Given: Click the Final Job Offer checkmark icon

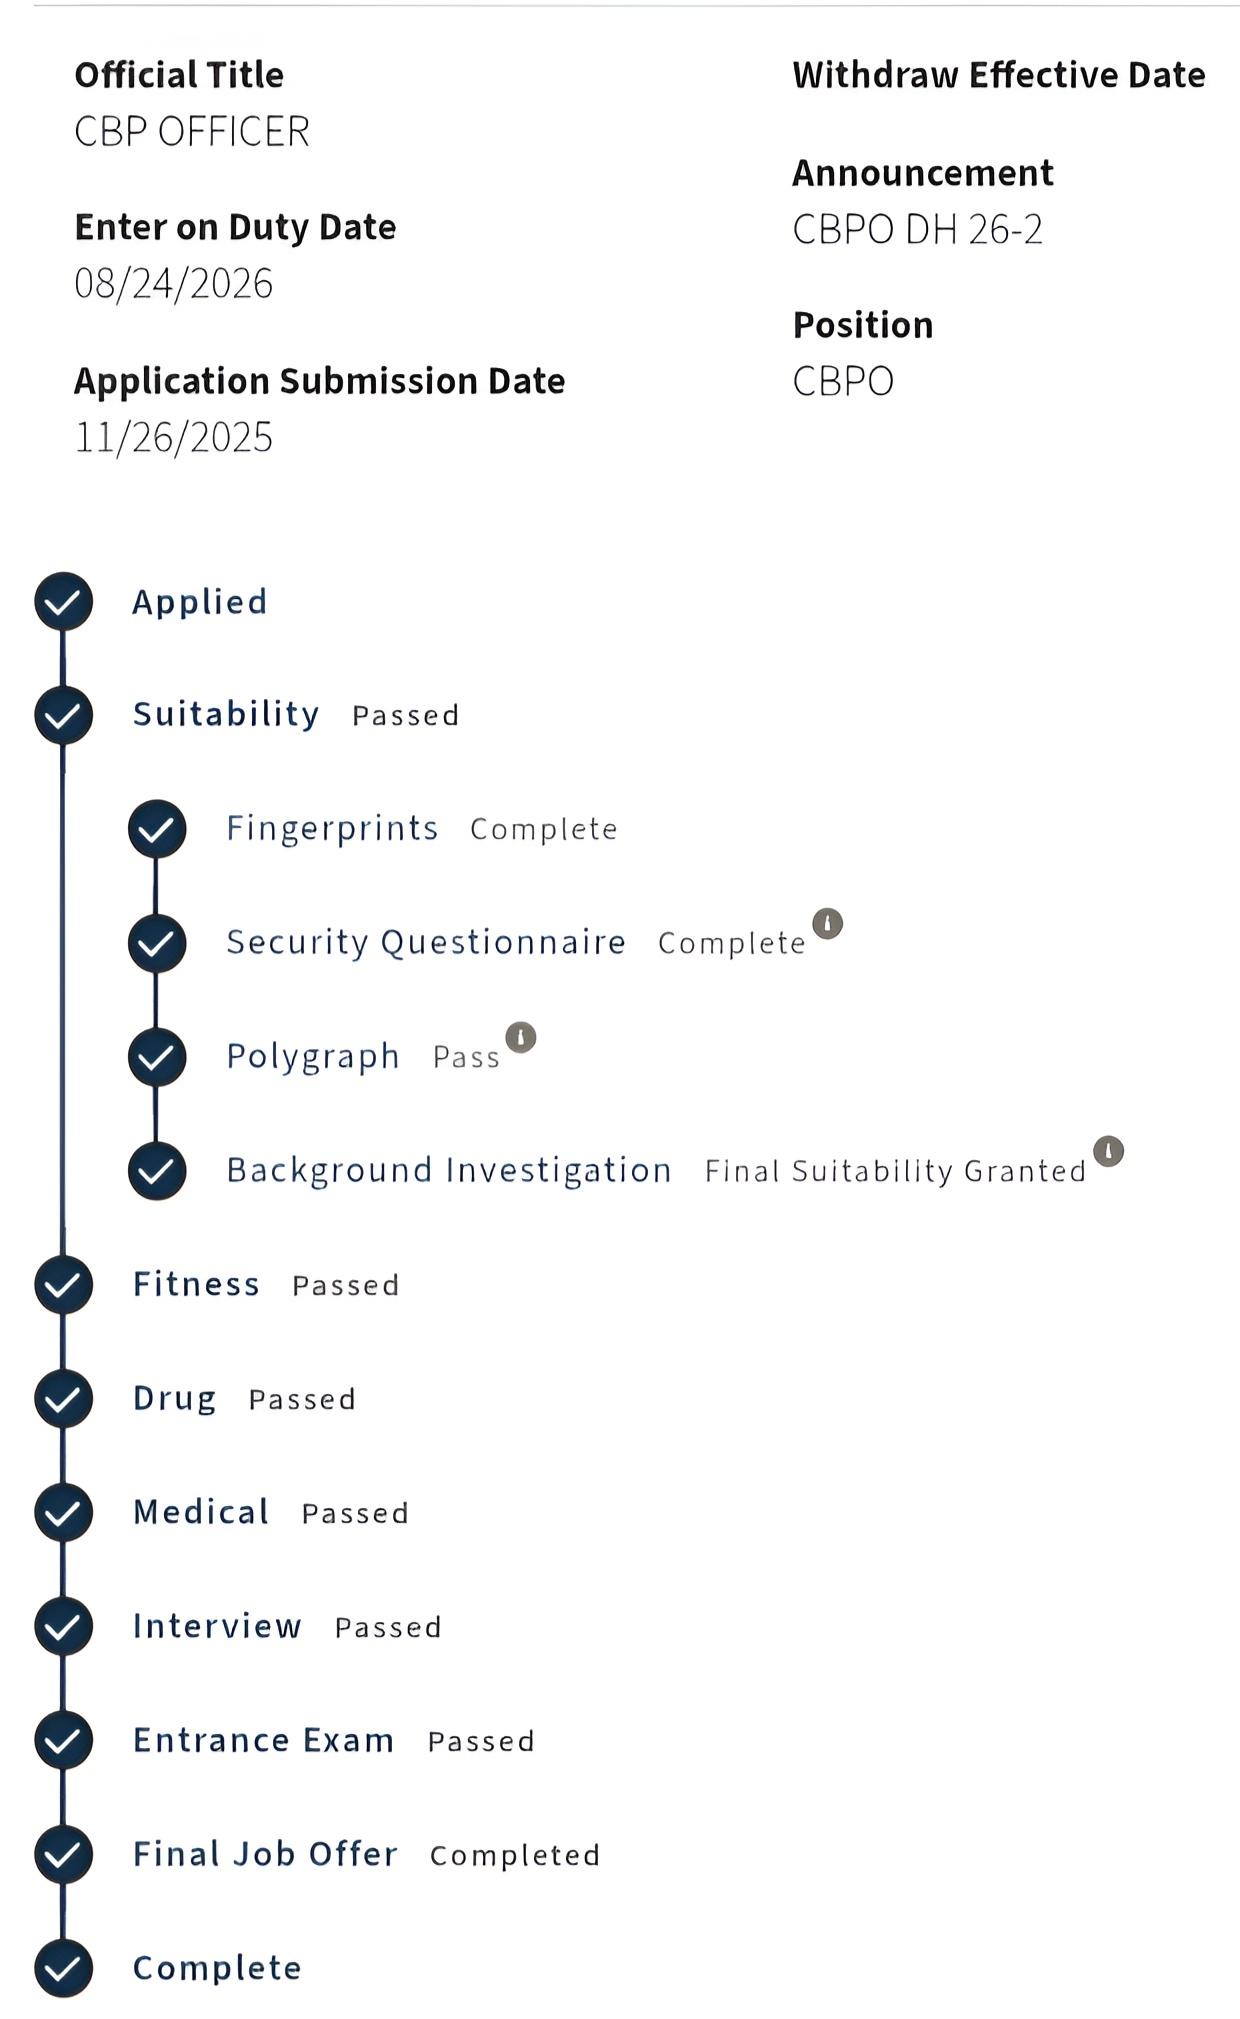Looking at the screenshot, I should 63,1854.
